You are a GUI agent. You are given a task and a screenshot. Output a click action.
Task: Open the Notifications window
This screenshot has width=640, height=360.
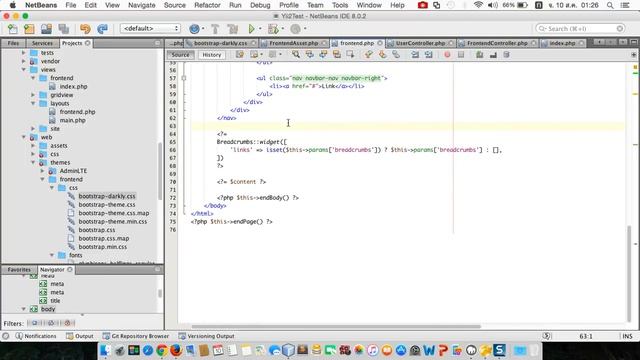[x=36, y=336]
